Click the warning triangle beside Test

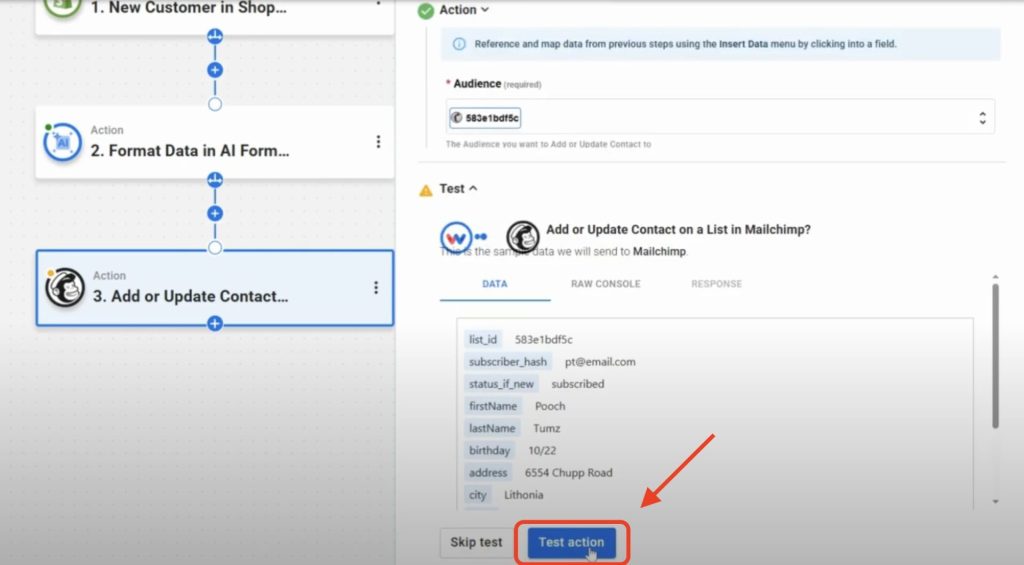click(426, 190)
